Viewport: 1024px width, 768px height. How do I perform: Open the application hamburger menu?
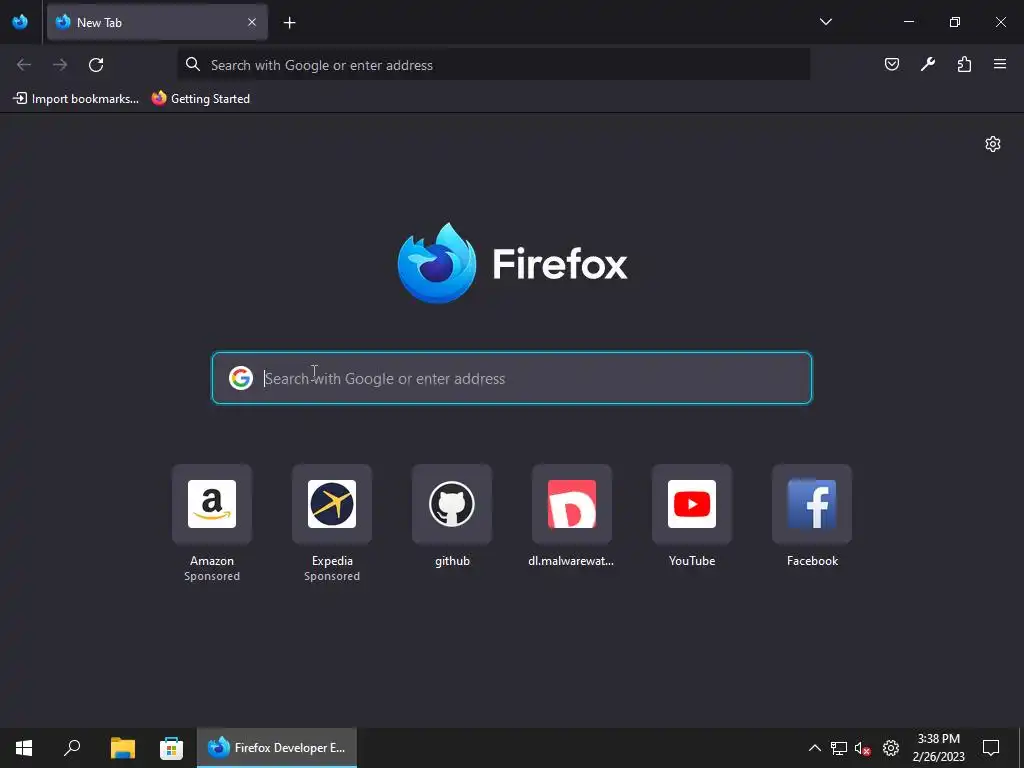coord(1000,64)
